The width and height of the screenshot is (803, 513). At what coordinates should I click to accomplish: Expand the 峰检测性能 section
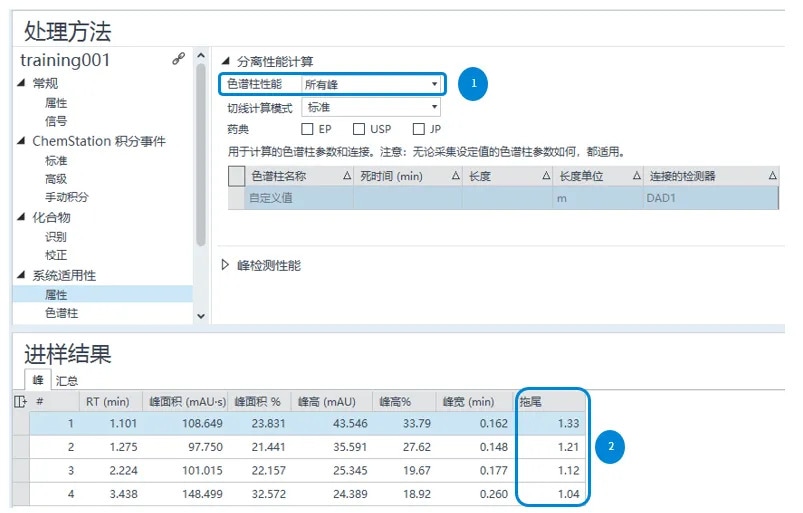click(225, 265)
